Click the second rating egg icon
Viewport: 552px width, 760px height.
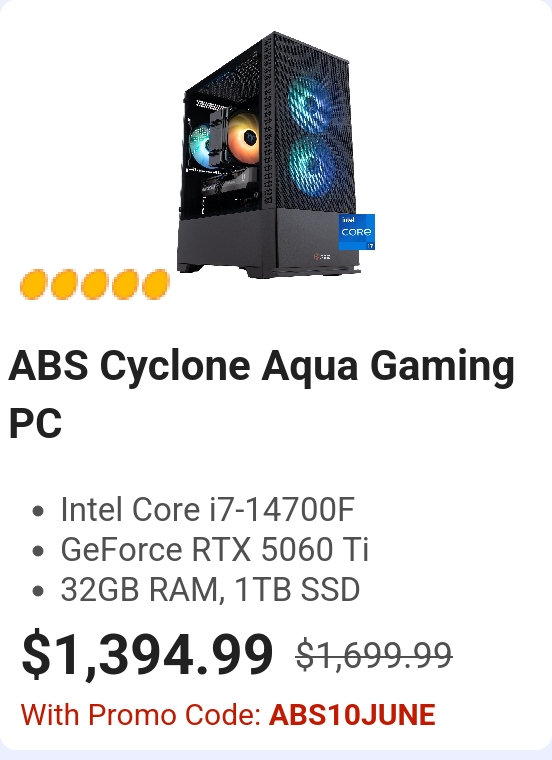[x=64, y=285]
